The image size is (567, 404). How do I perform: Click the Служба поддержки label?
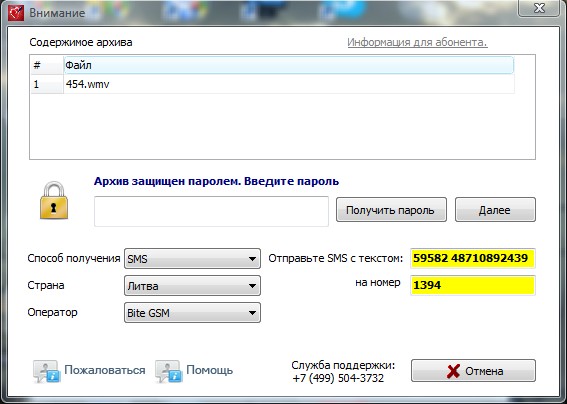tap(343, 365)
